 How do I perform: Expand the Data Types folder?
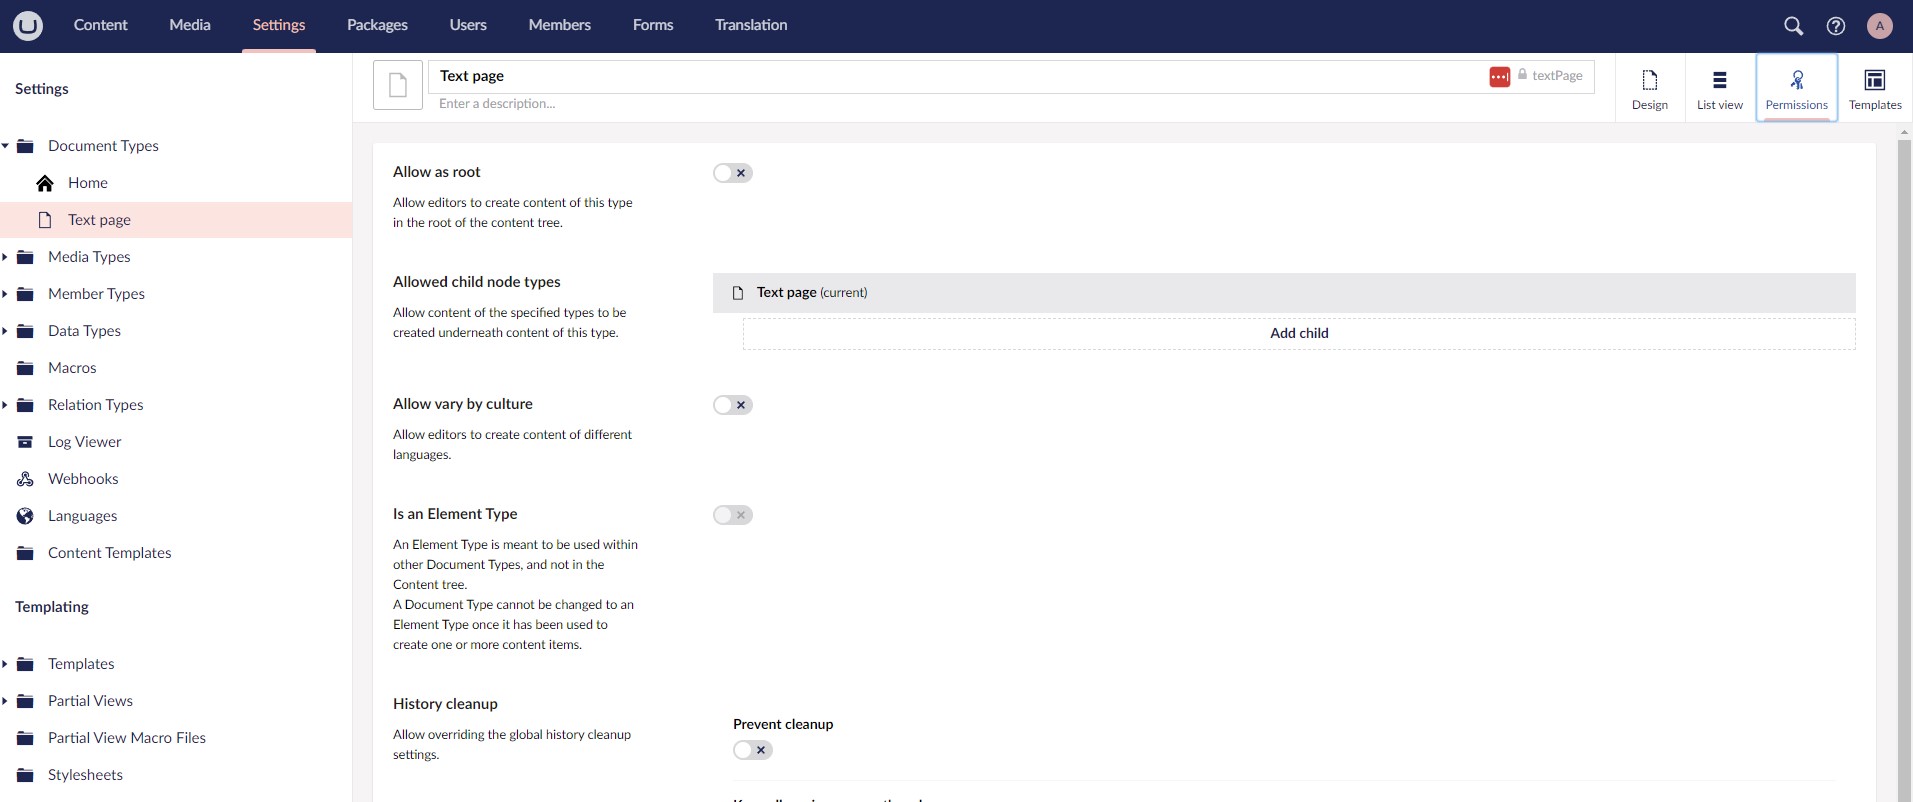coord(6,331)
